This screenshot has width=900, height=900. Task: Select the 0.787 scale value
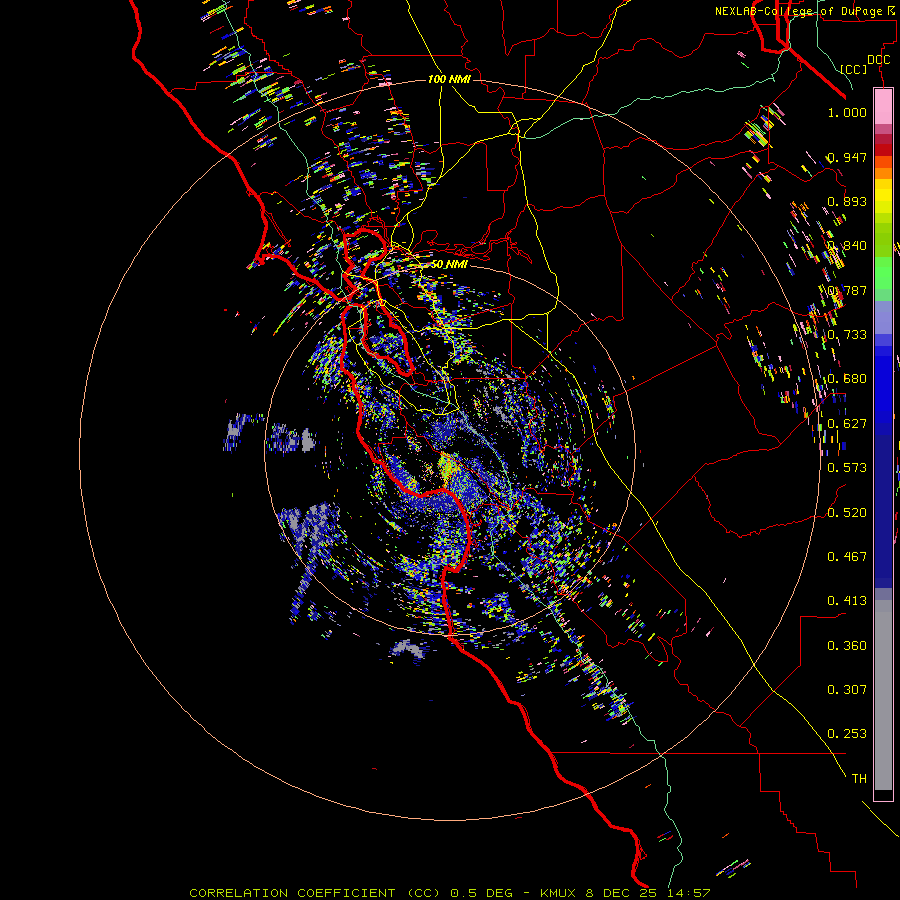847,290
